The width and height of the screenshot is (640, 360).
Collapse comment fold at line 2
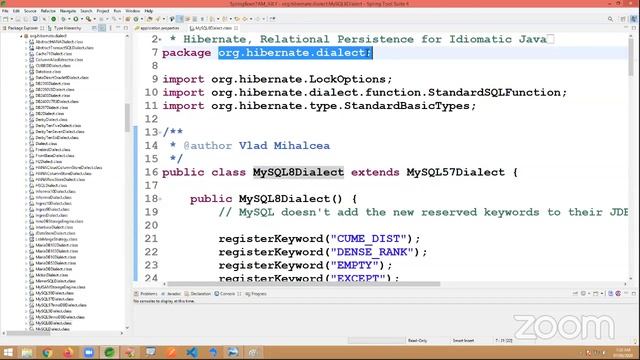point(160,40)
